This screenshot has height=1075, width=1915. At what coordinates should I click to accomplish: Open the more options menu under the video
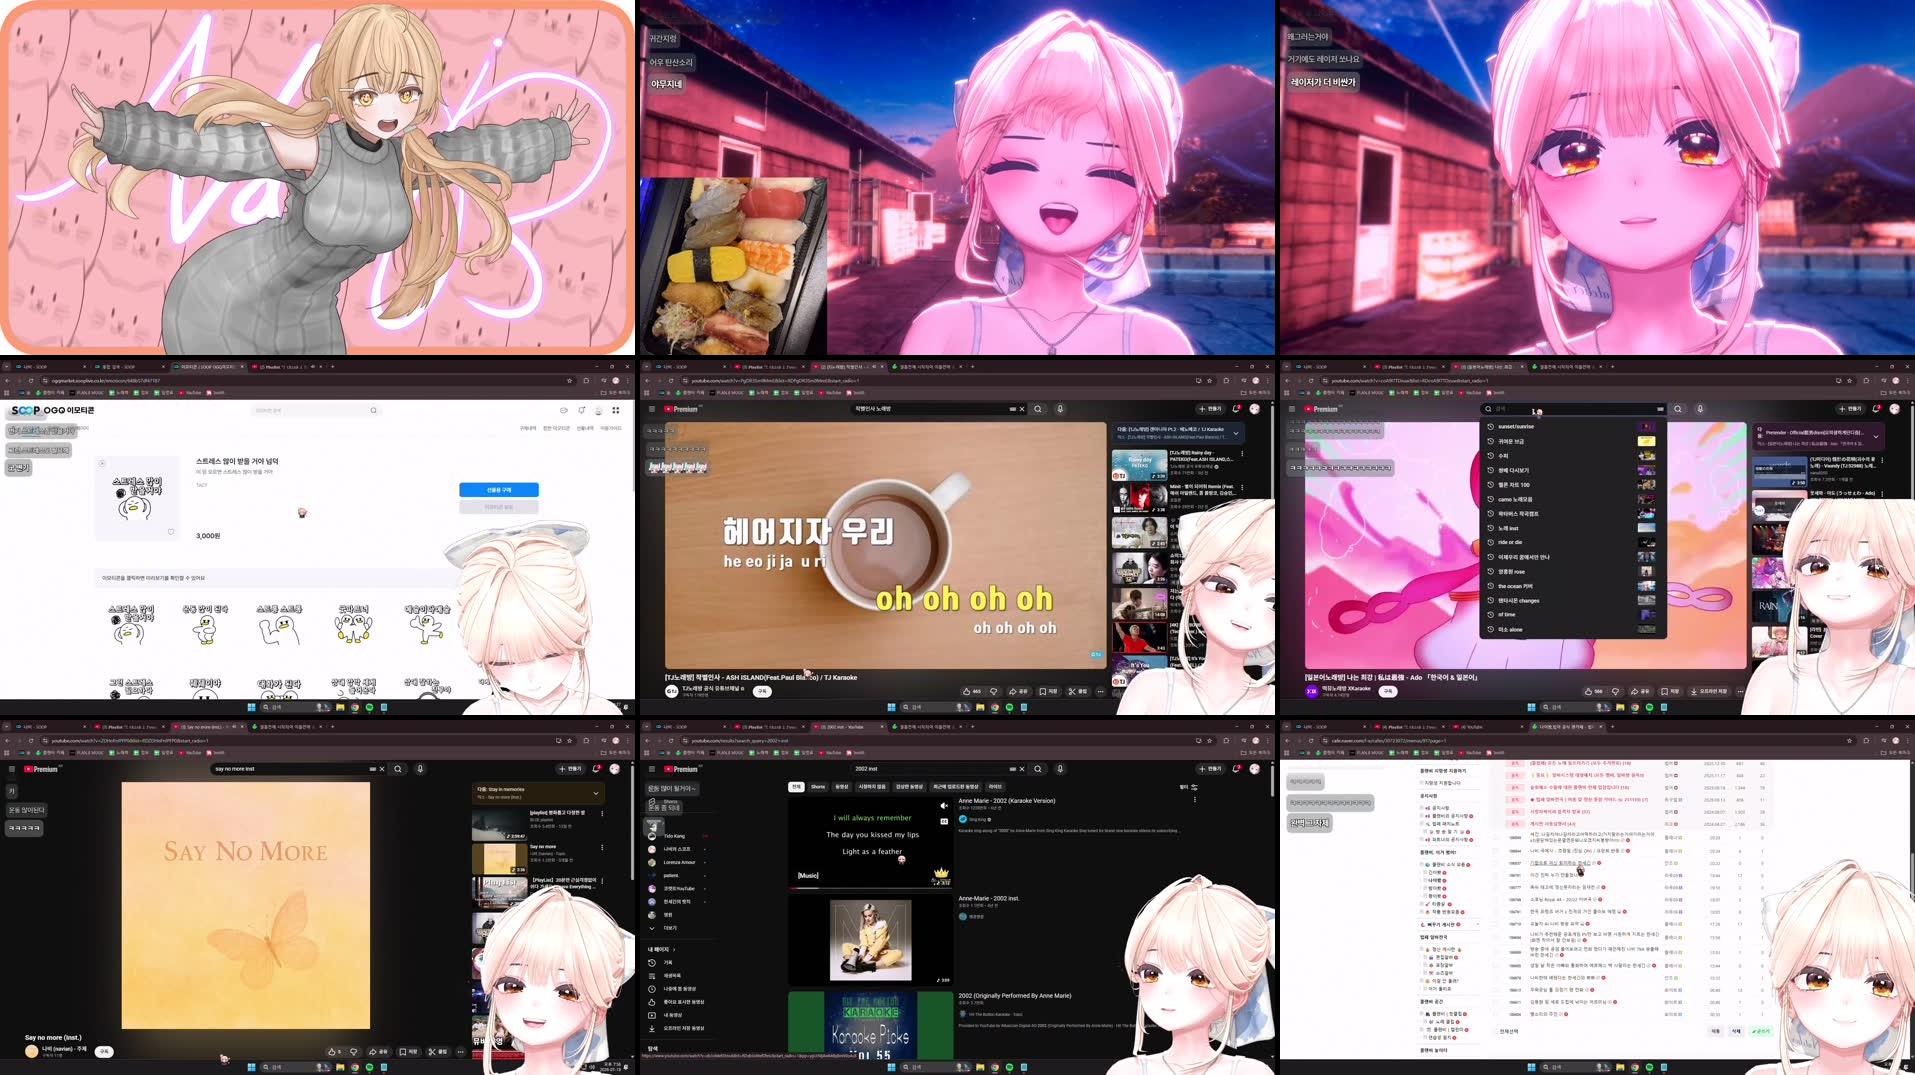point(1100,691)
